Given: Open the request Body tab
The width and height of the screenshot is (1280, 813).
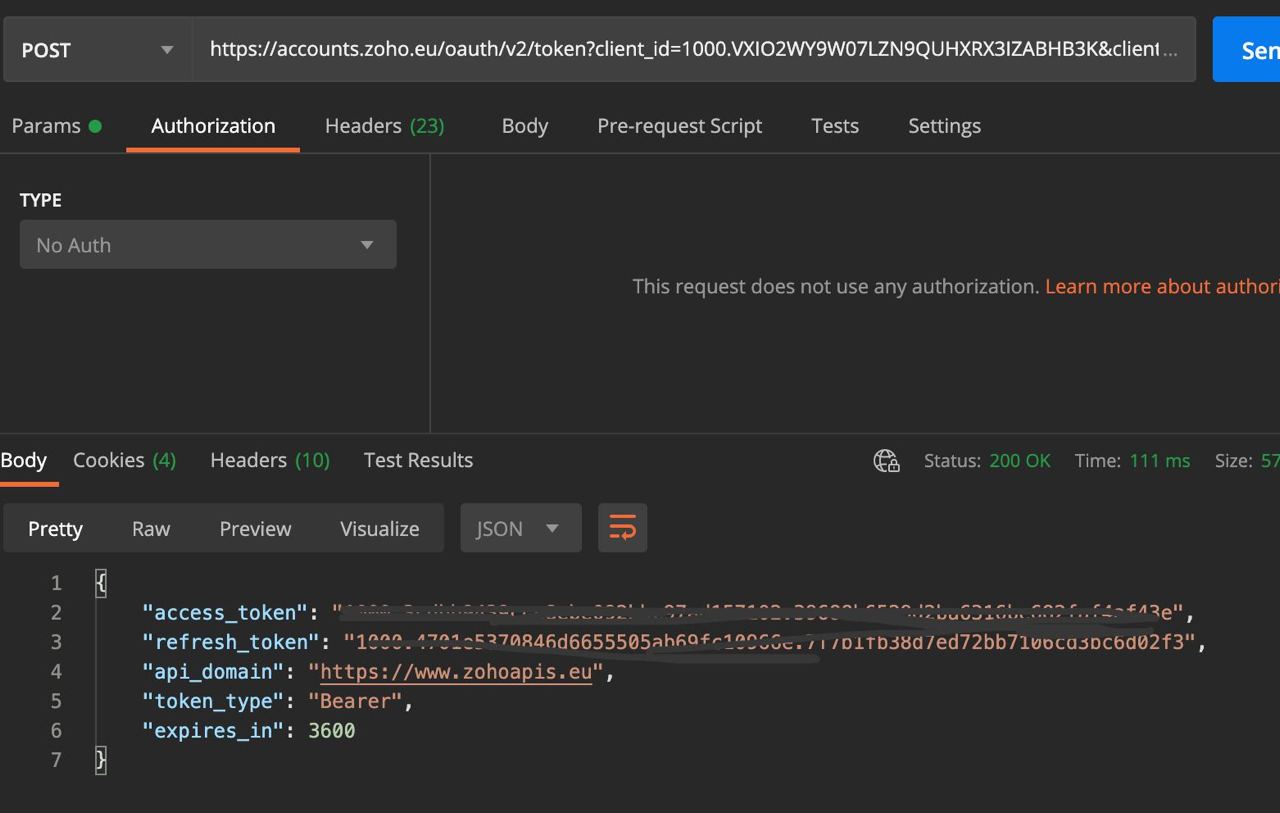Looking at the screenshot, I should pyautogui.click(x=525, y=126).
